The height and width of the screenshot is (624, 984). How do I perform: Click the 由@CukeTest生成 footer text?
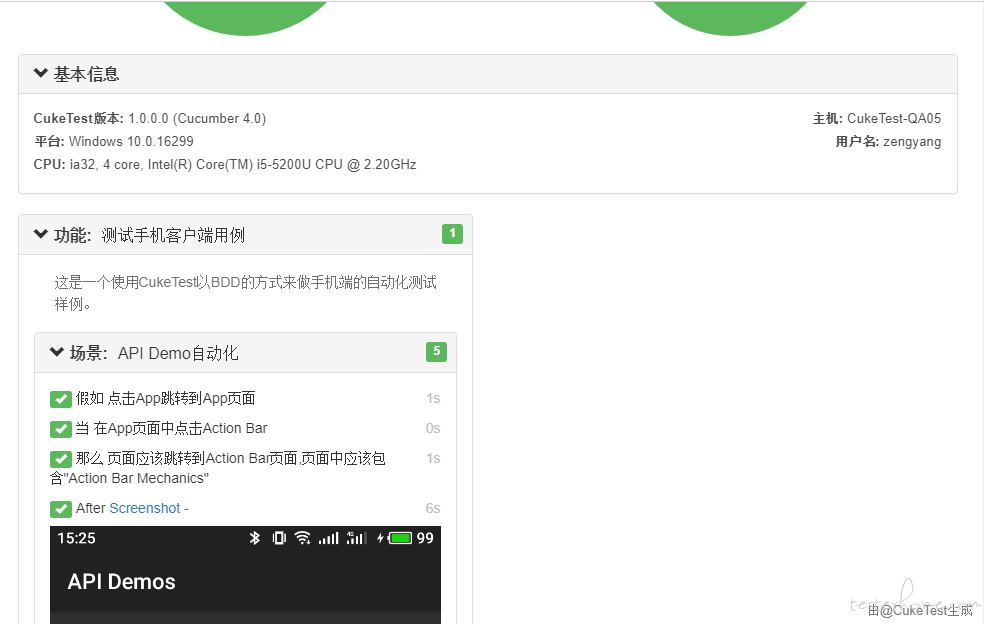920,610
